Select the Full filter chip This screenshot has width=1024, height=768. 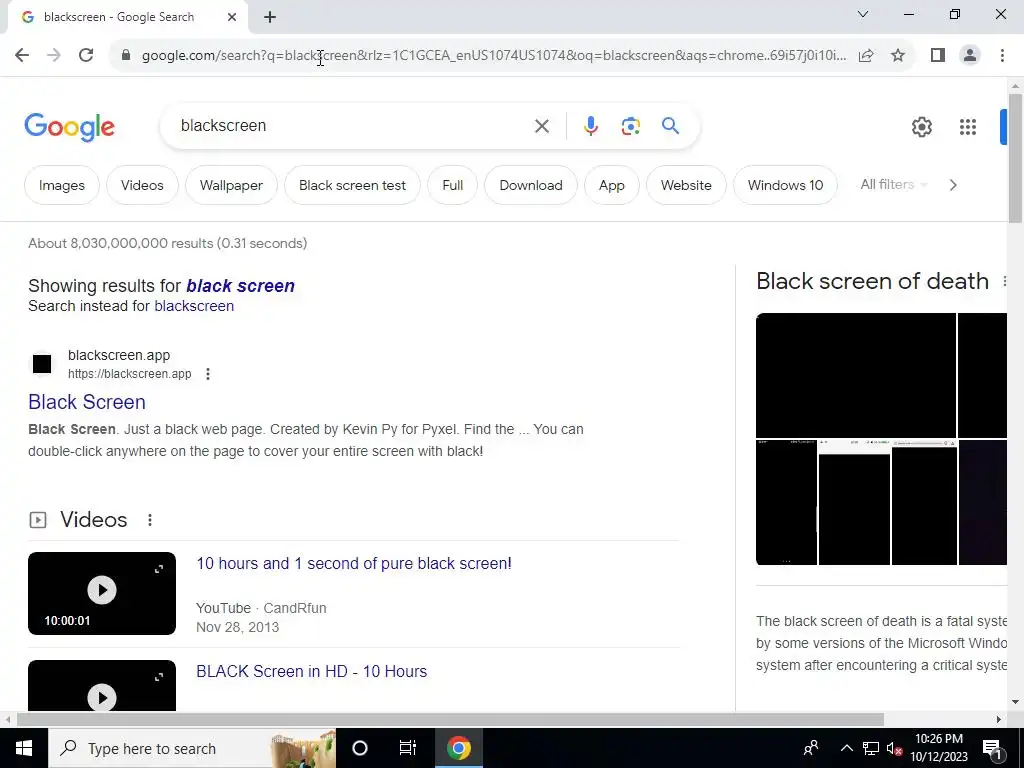[453, 185]
